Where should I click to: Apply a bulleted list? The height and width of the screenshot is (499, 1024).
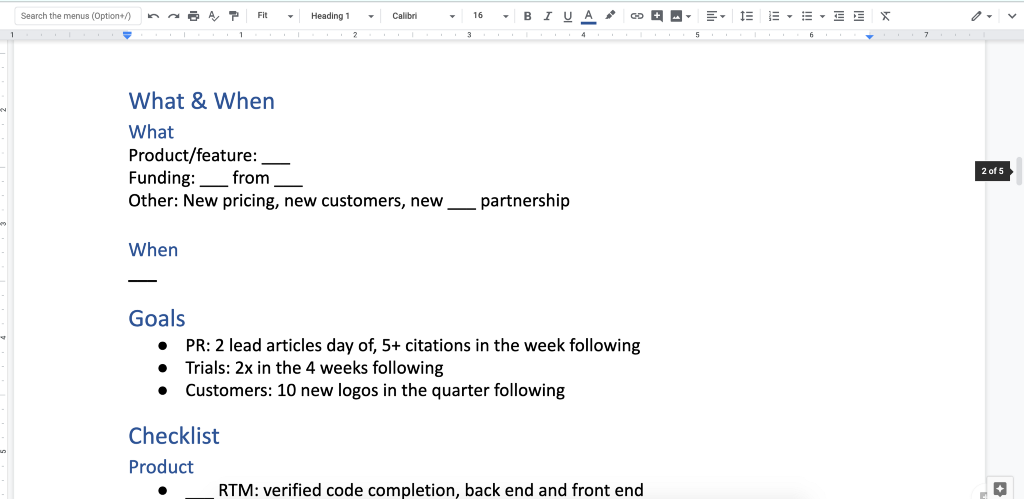(x=807, y=16)
